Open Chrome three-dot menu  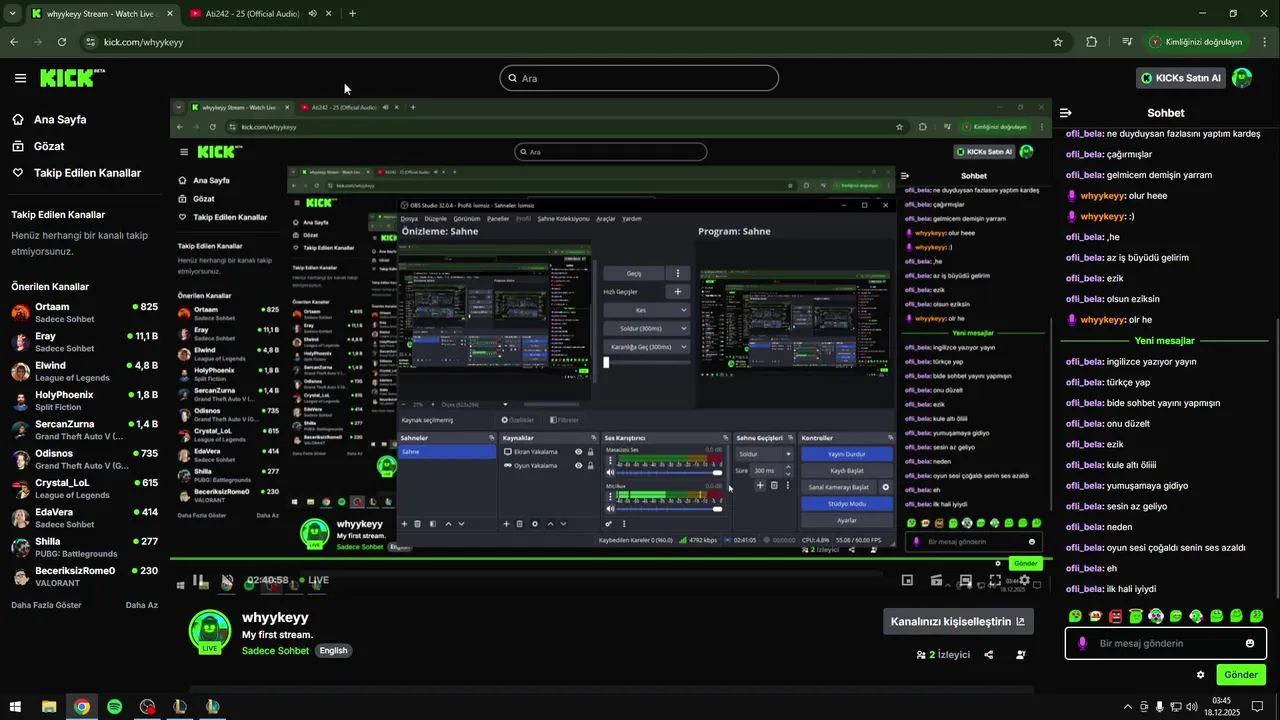pyautogui.click(x=1266, y=42)
